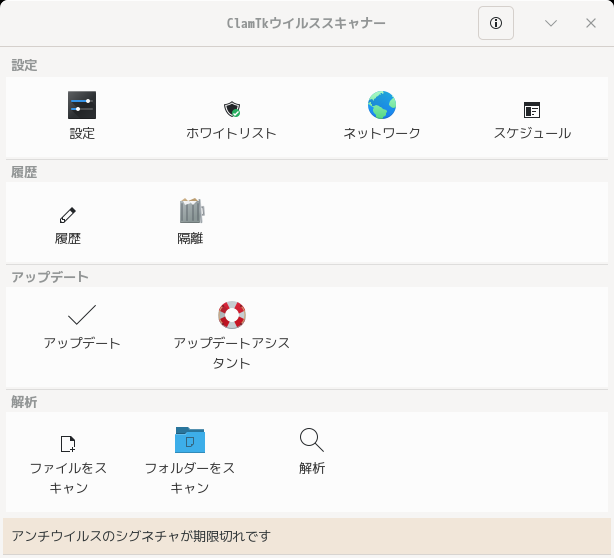The width and height of the screenshot is (614, 558).
Task: Click the アップデートアシスタント label text
Action: [x=232, y=353]
